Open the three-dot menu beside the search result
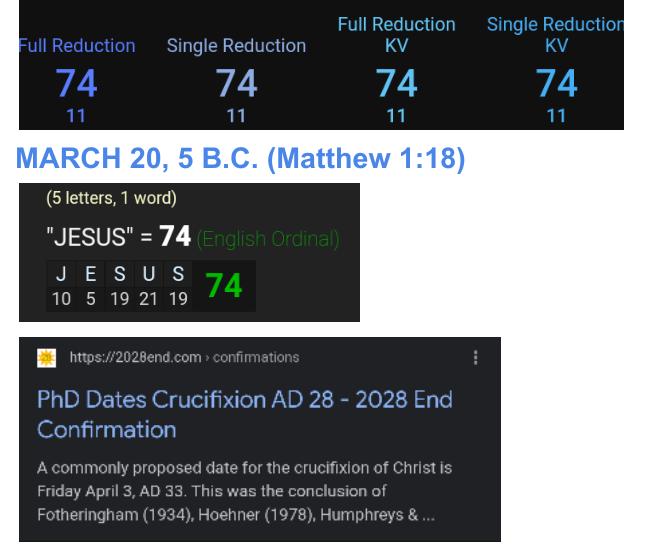 pos(475,358)
